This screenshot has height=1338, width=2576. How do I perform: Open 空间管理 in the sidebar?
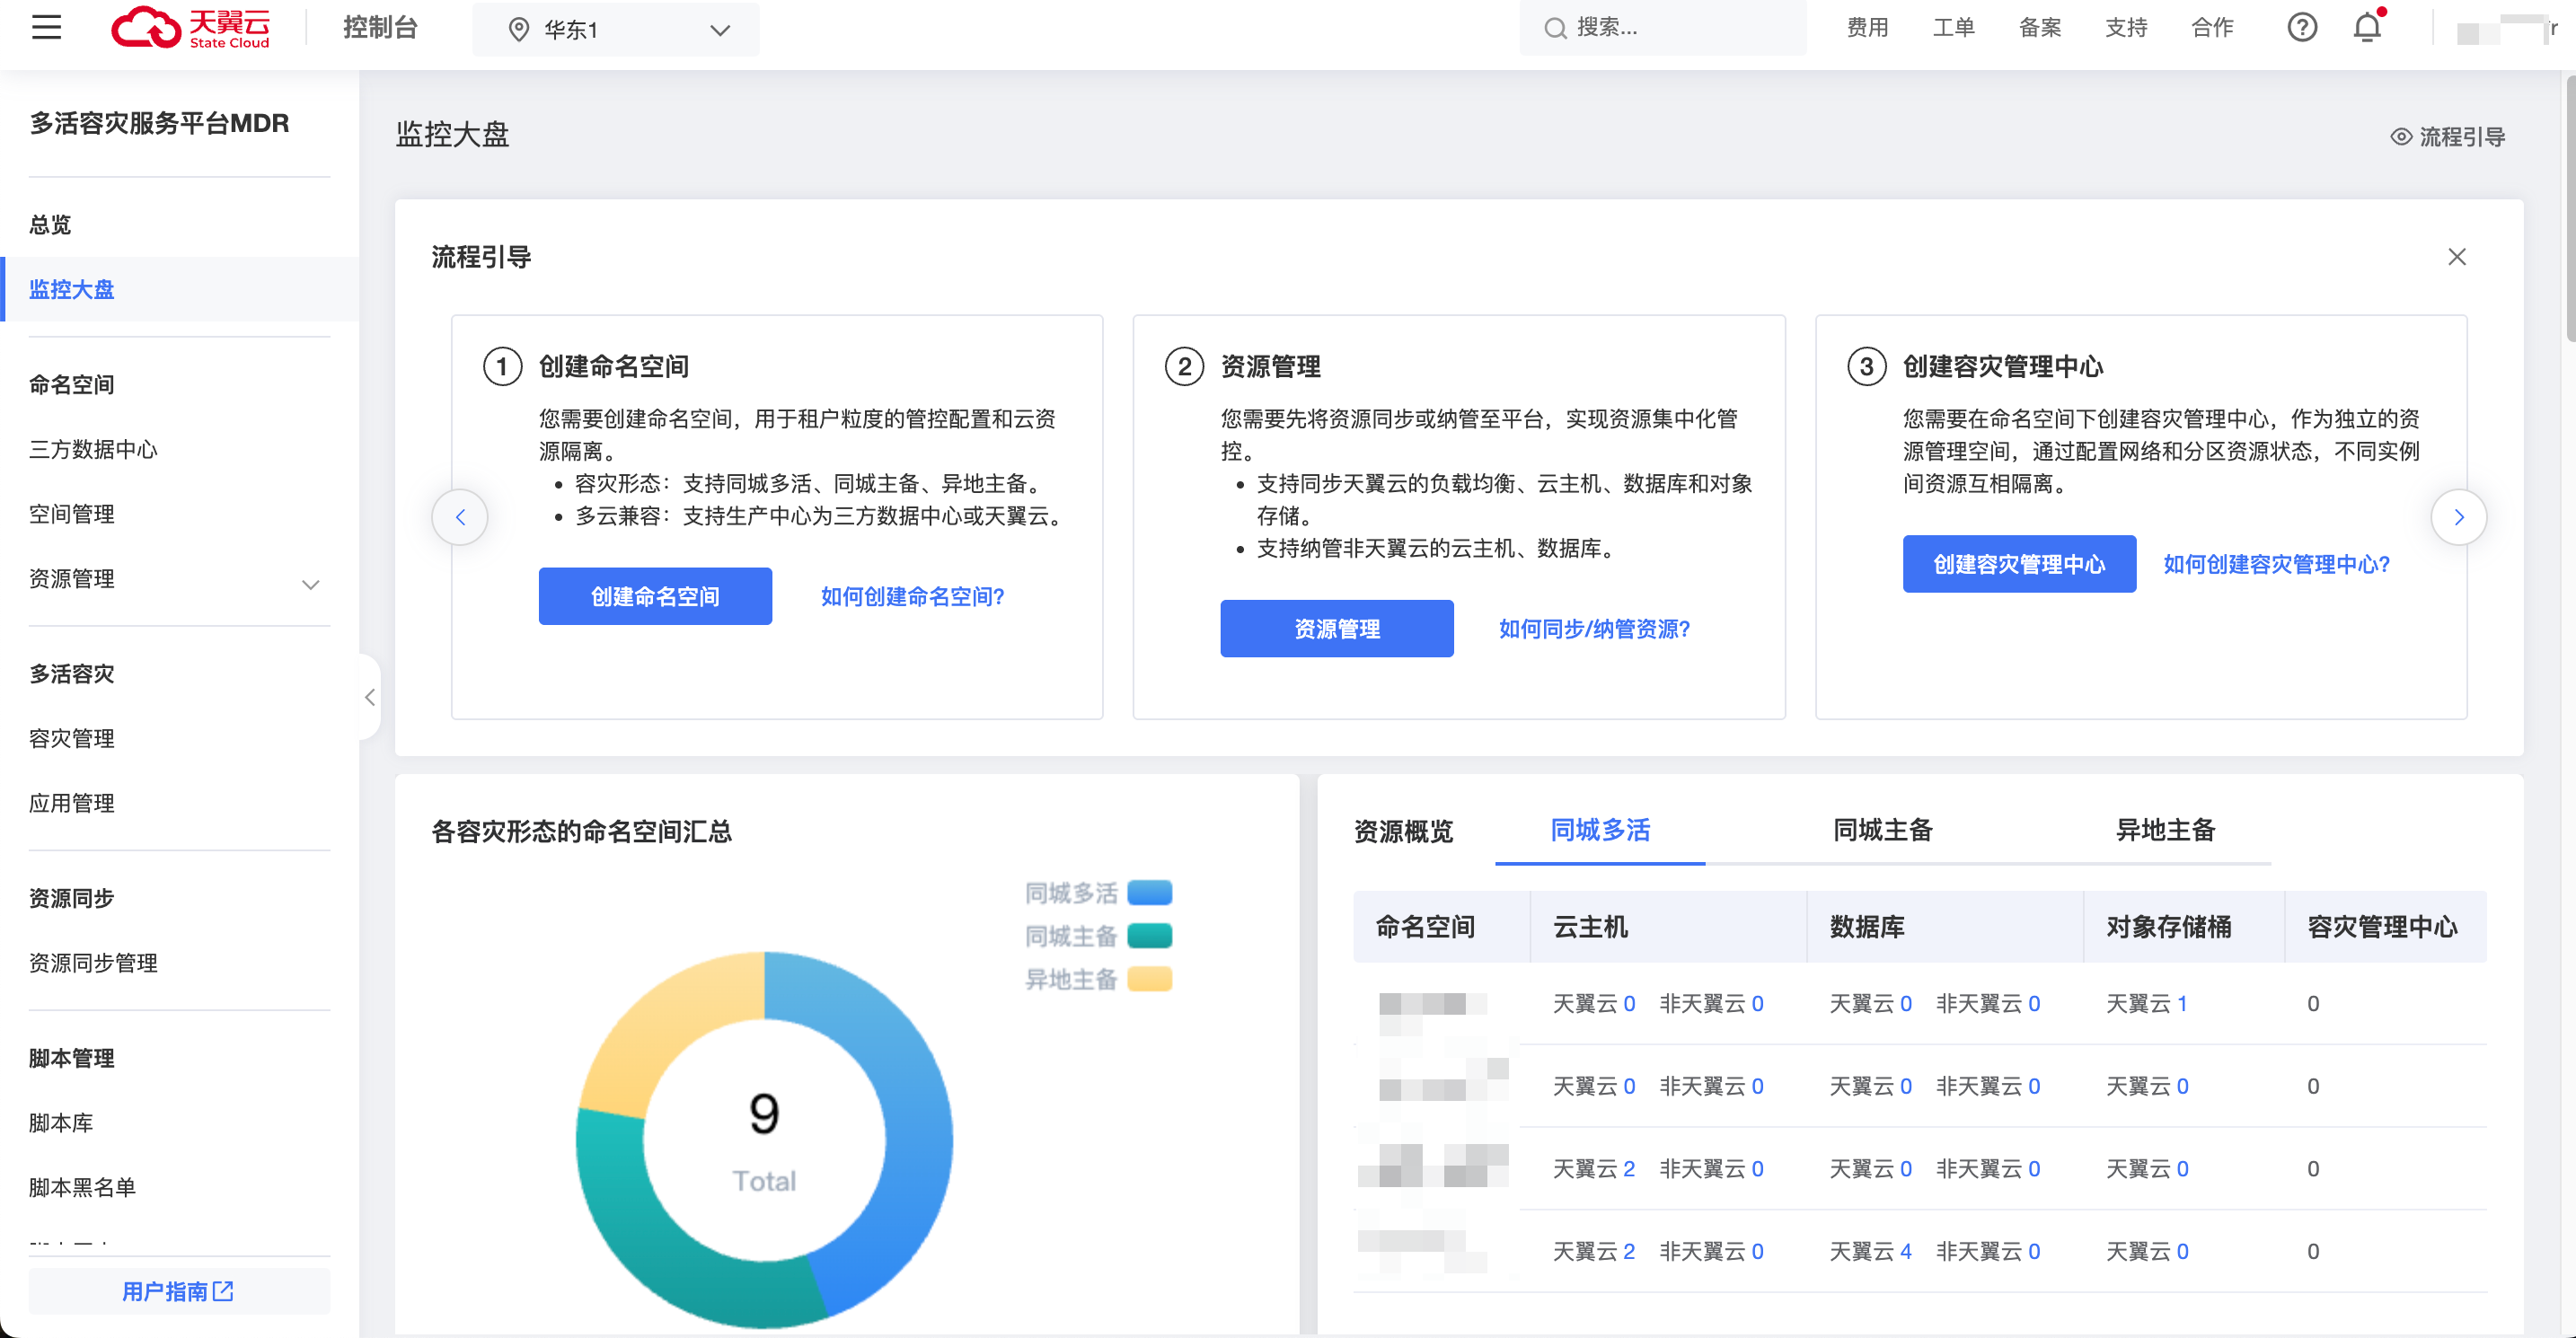[71, 514]
